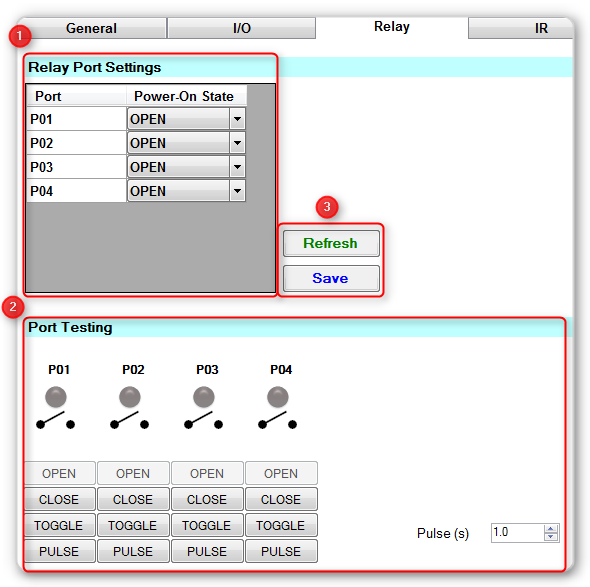590x587 pixels.
Task: Switch to the General tab
Action: pyautogui.click(x=91, y=28)
